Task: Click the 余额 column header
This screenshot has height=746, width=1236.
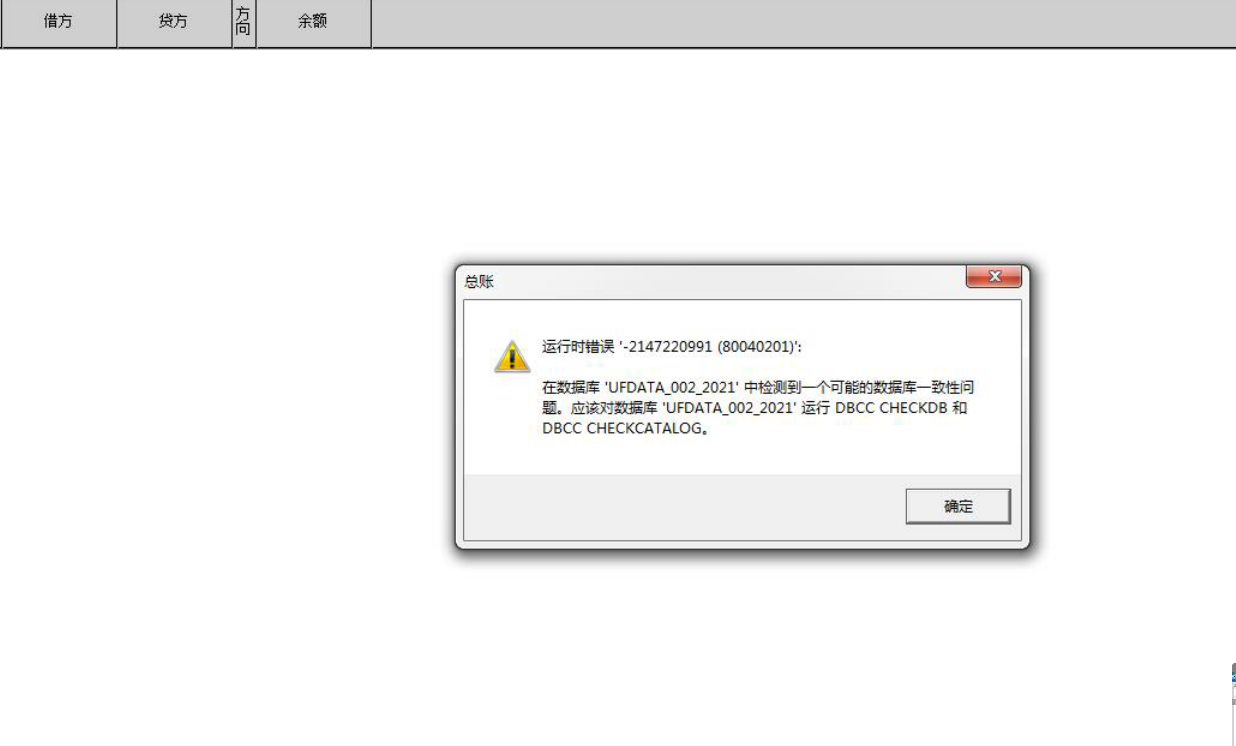Action: coord(313,22)
